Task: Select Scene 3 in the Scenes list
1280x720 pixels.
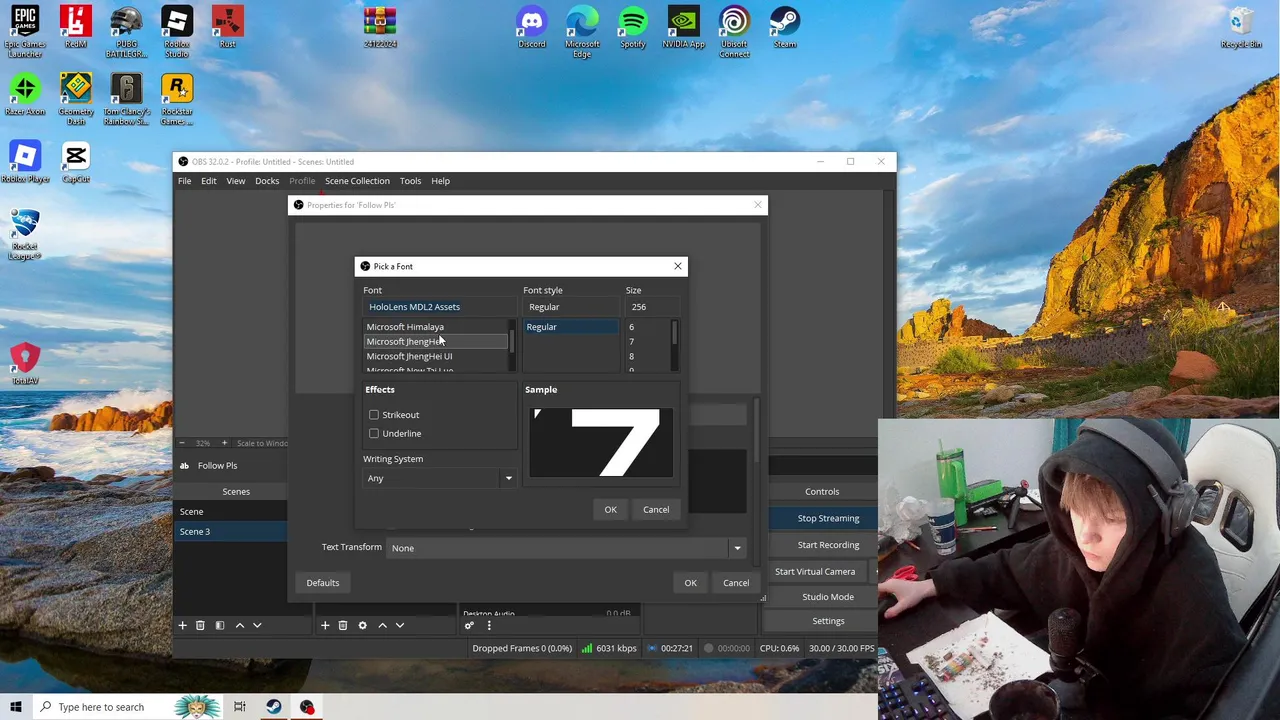Action: click(x=231, y=532)
